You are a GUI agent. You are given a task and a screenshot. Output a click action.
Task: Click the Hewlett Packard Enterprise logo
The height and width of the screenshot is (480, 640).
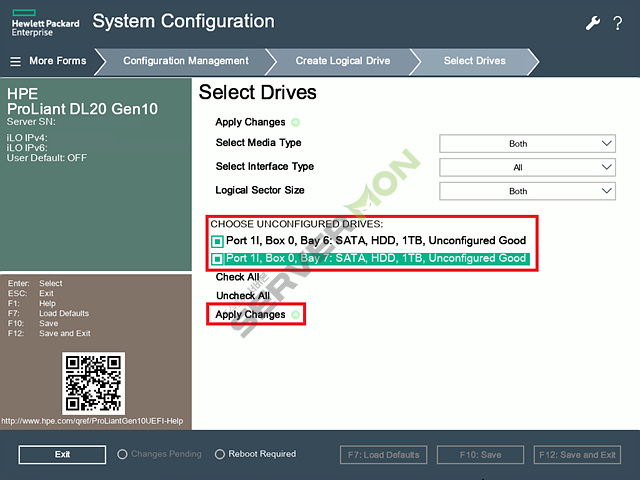coord(45,24)
